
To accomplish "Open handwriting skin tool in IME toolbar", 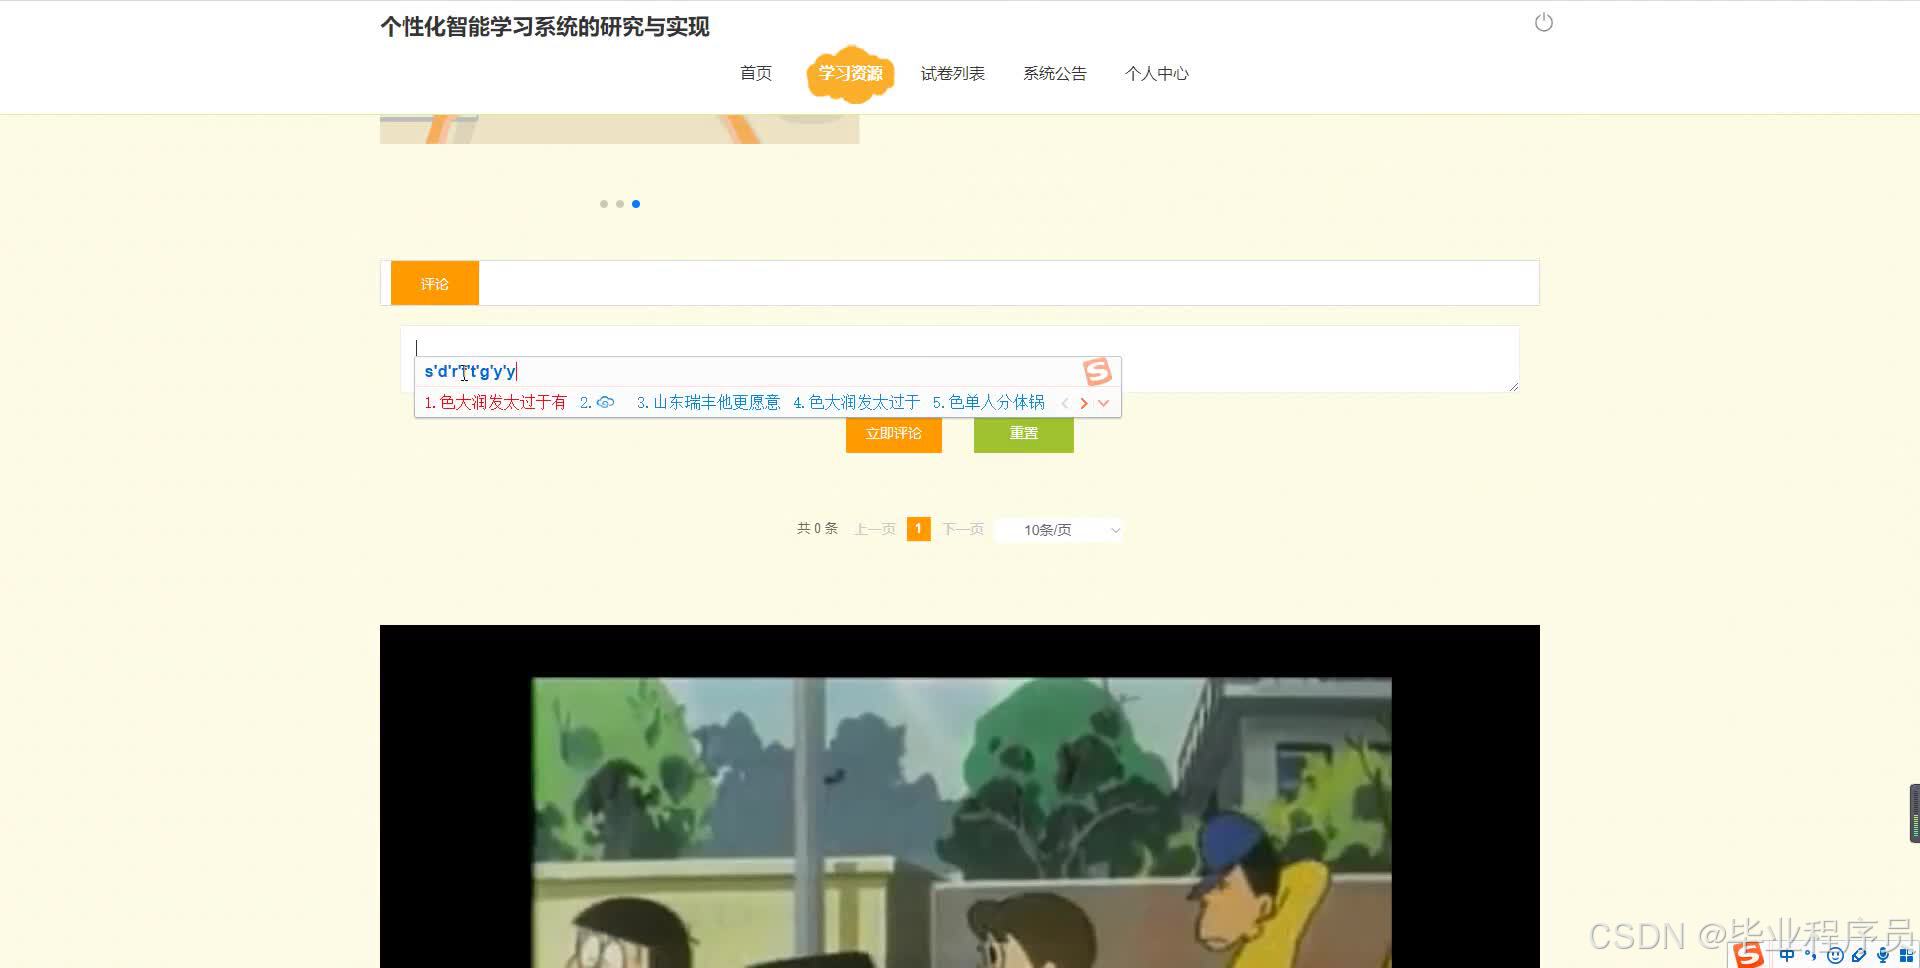I will click(x=1859, y=955).
